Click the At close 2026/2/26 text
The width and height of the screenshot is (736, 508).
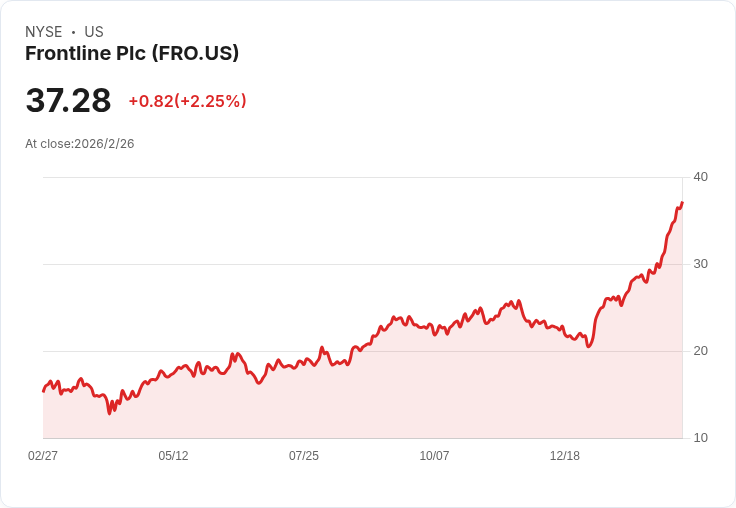(80, 144)
